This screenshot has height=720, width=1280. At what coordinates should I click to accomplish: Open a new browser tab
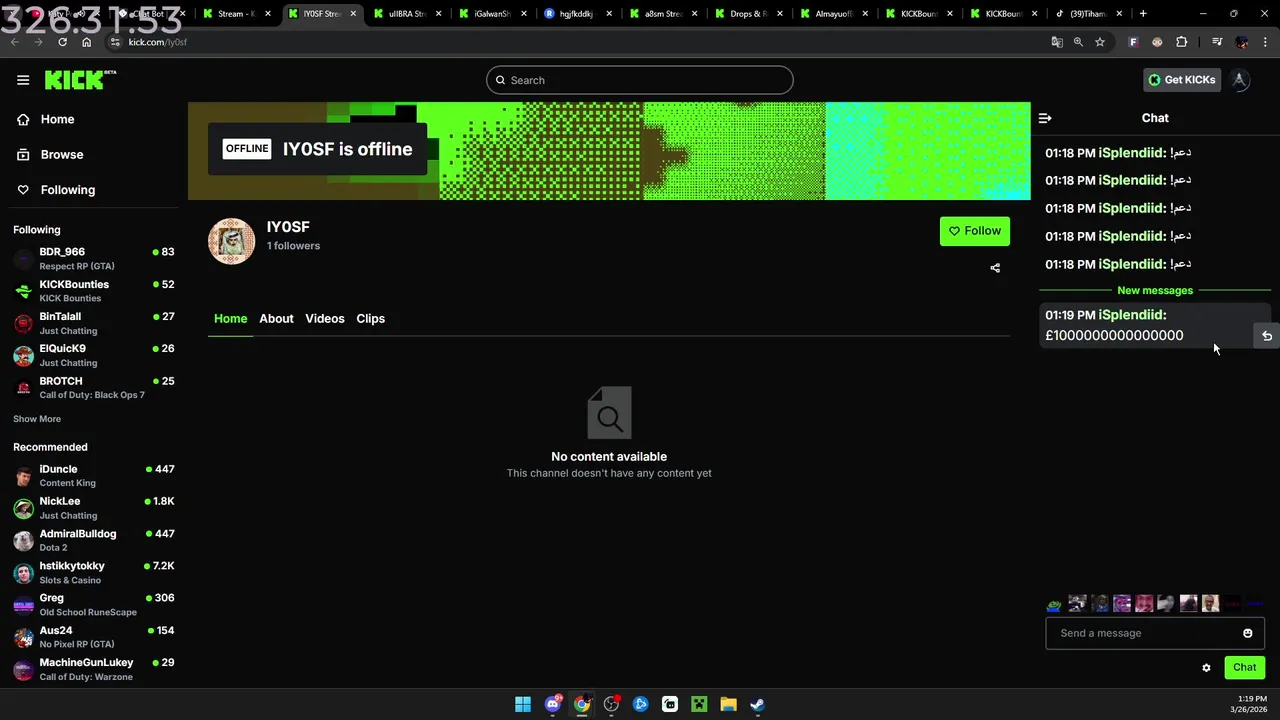click(1143, 14)
